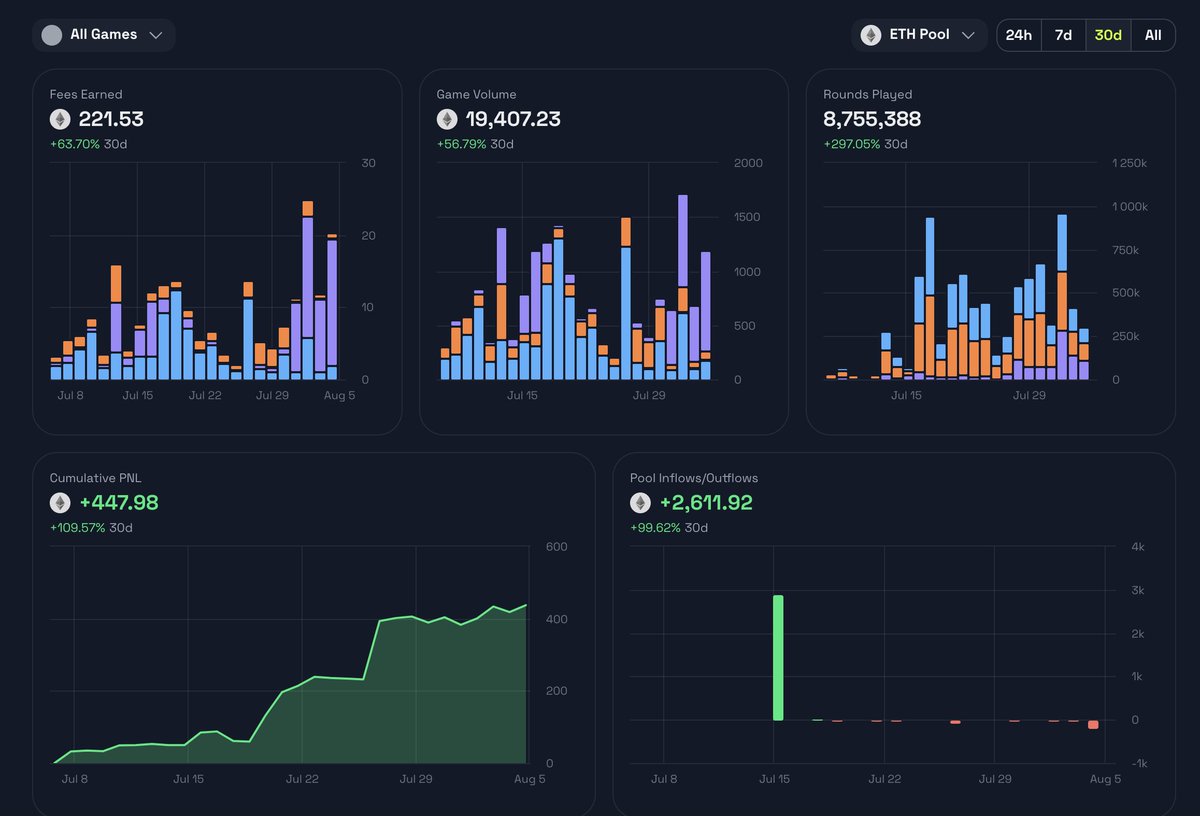Switch to the 24h time range
Viewport: 1200px width, 816px height.
[1019, 35]
